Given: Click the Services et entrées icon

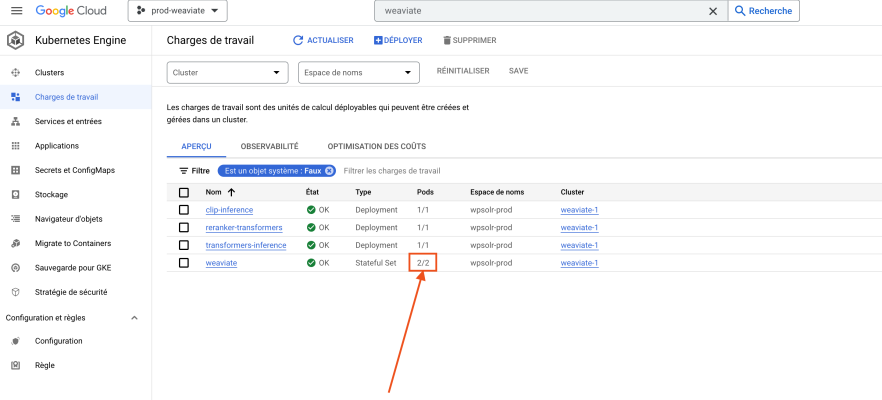Looking at the screenshot, I should (16, 122).
